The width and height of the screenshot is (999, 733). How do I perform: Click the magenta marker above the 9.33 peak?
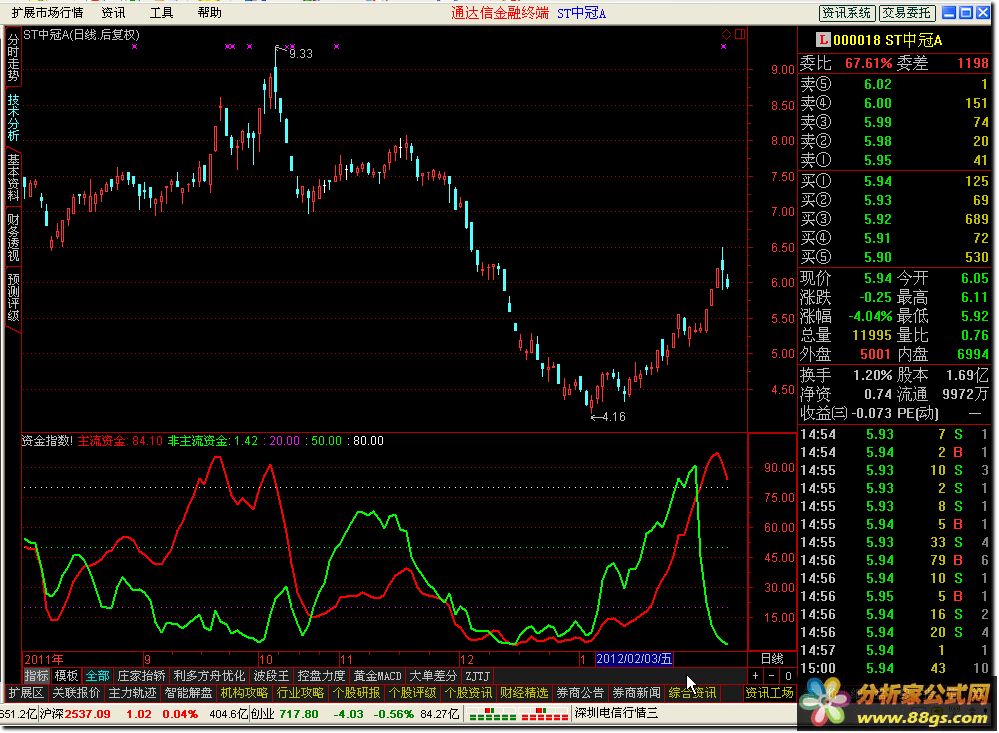[x=291, y=47]
